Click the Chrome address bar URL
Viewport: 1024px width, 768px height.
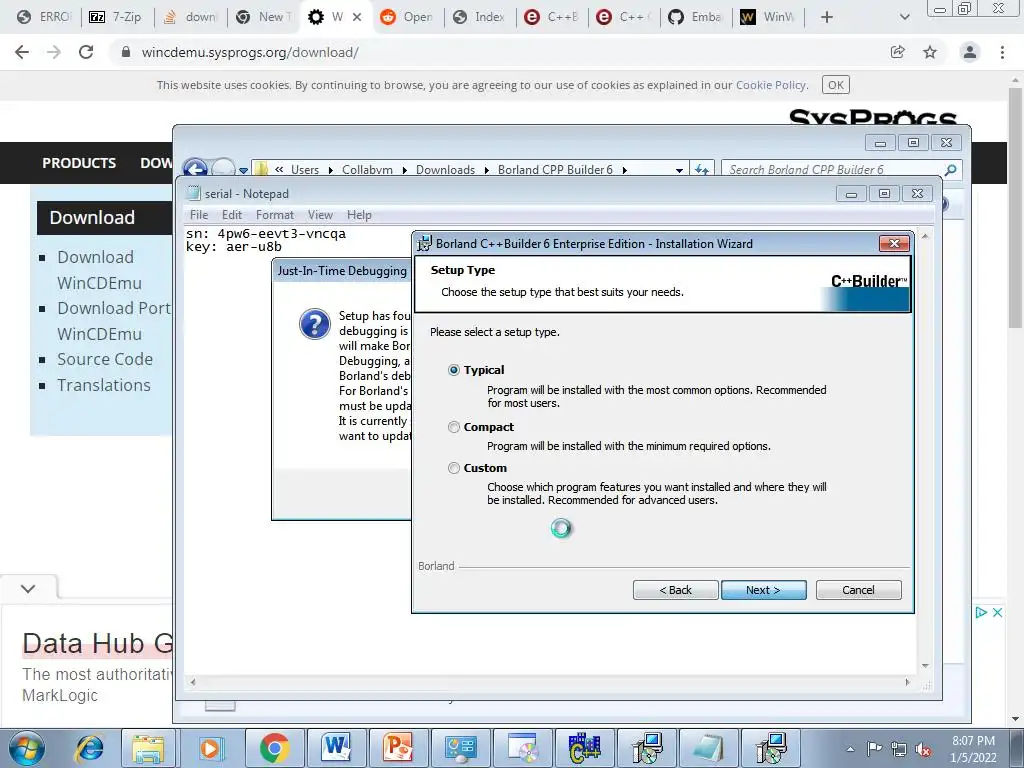pyautogui.click(x=250, y=52)
